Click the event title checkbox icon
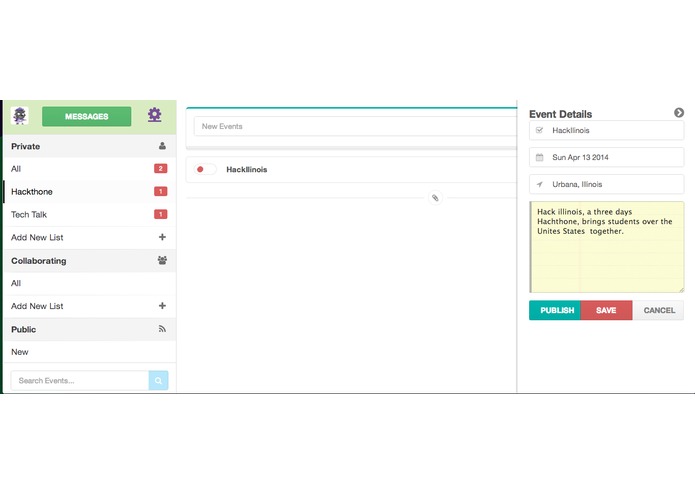This screenshot has width=695, height=494. pos(539,130)
